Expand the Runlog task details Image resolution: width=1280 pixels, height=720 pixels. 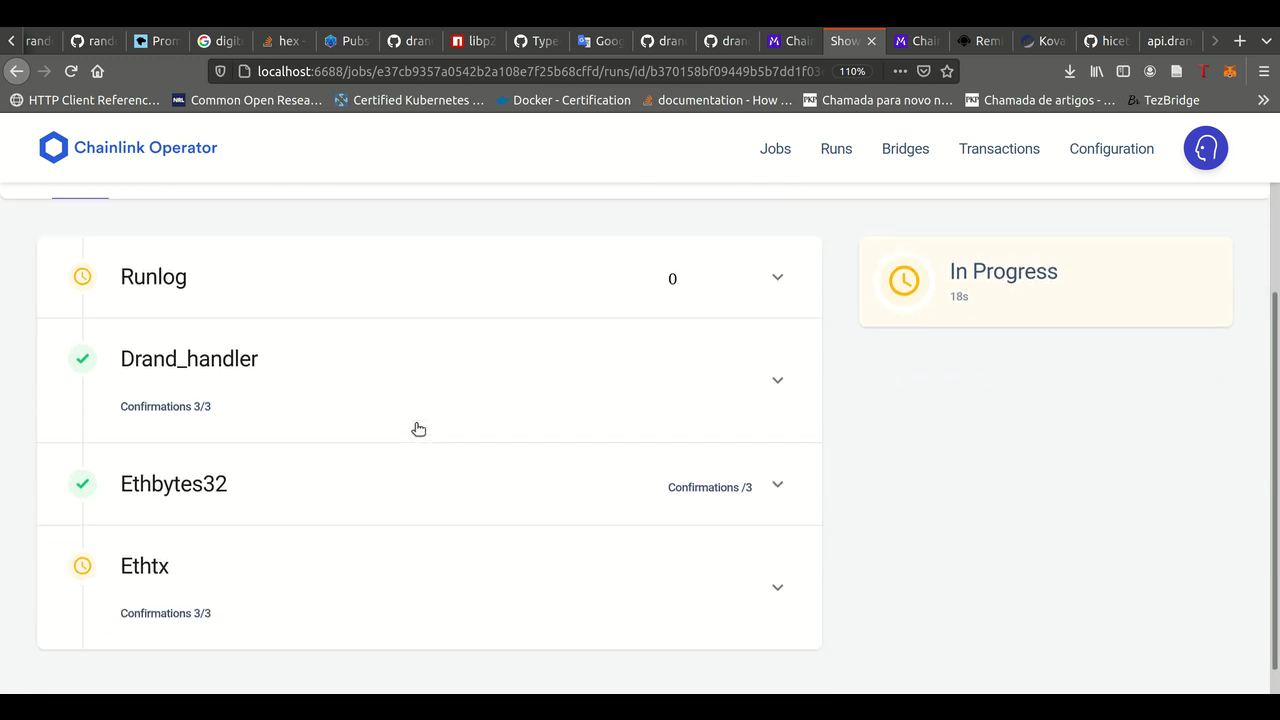(777, 277)
